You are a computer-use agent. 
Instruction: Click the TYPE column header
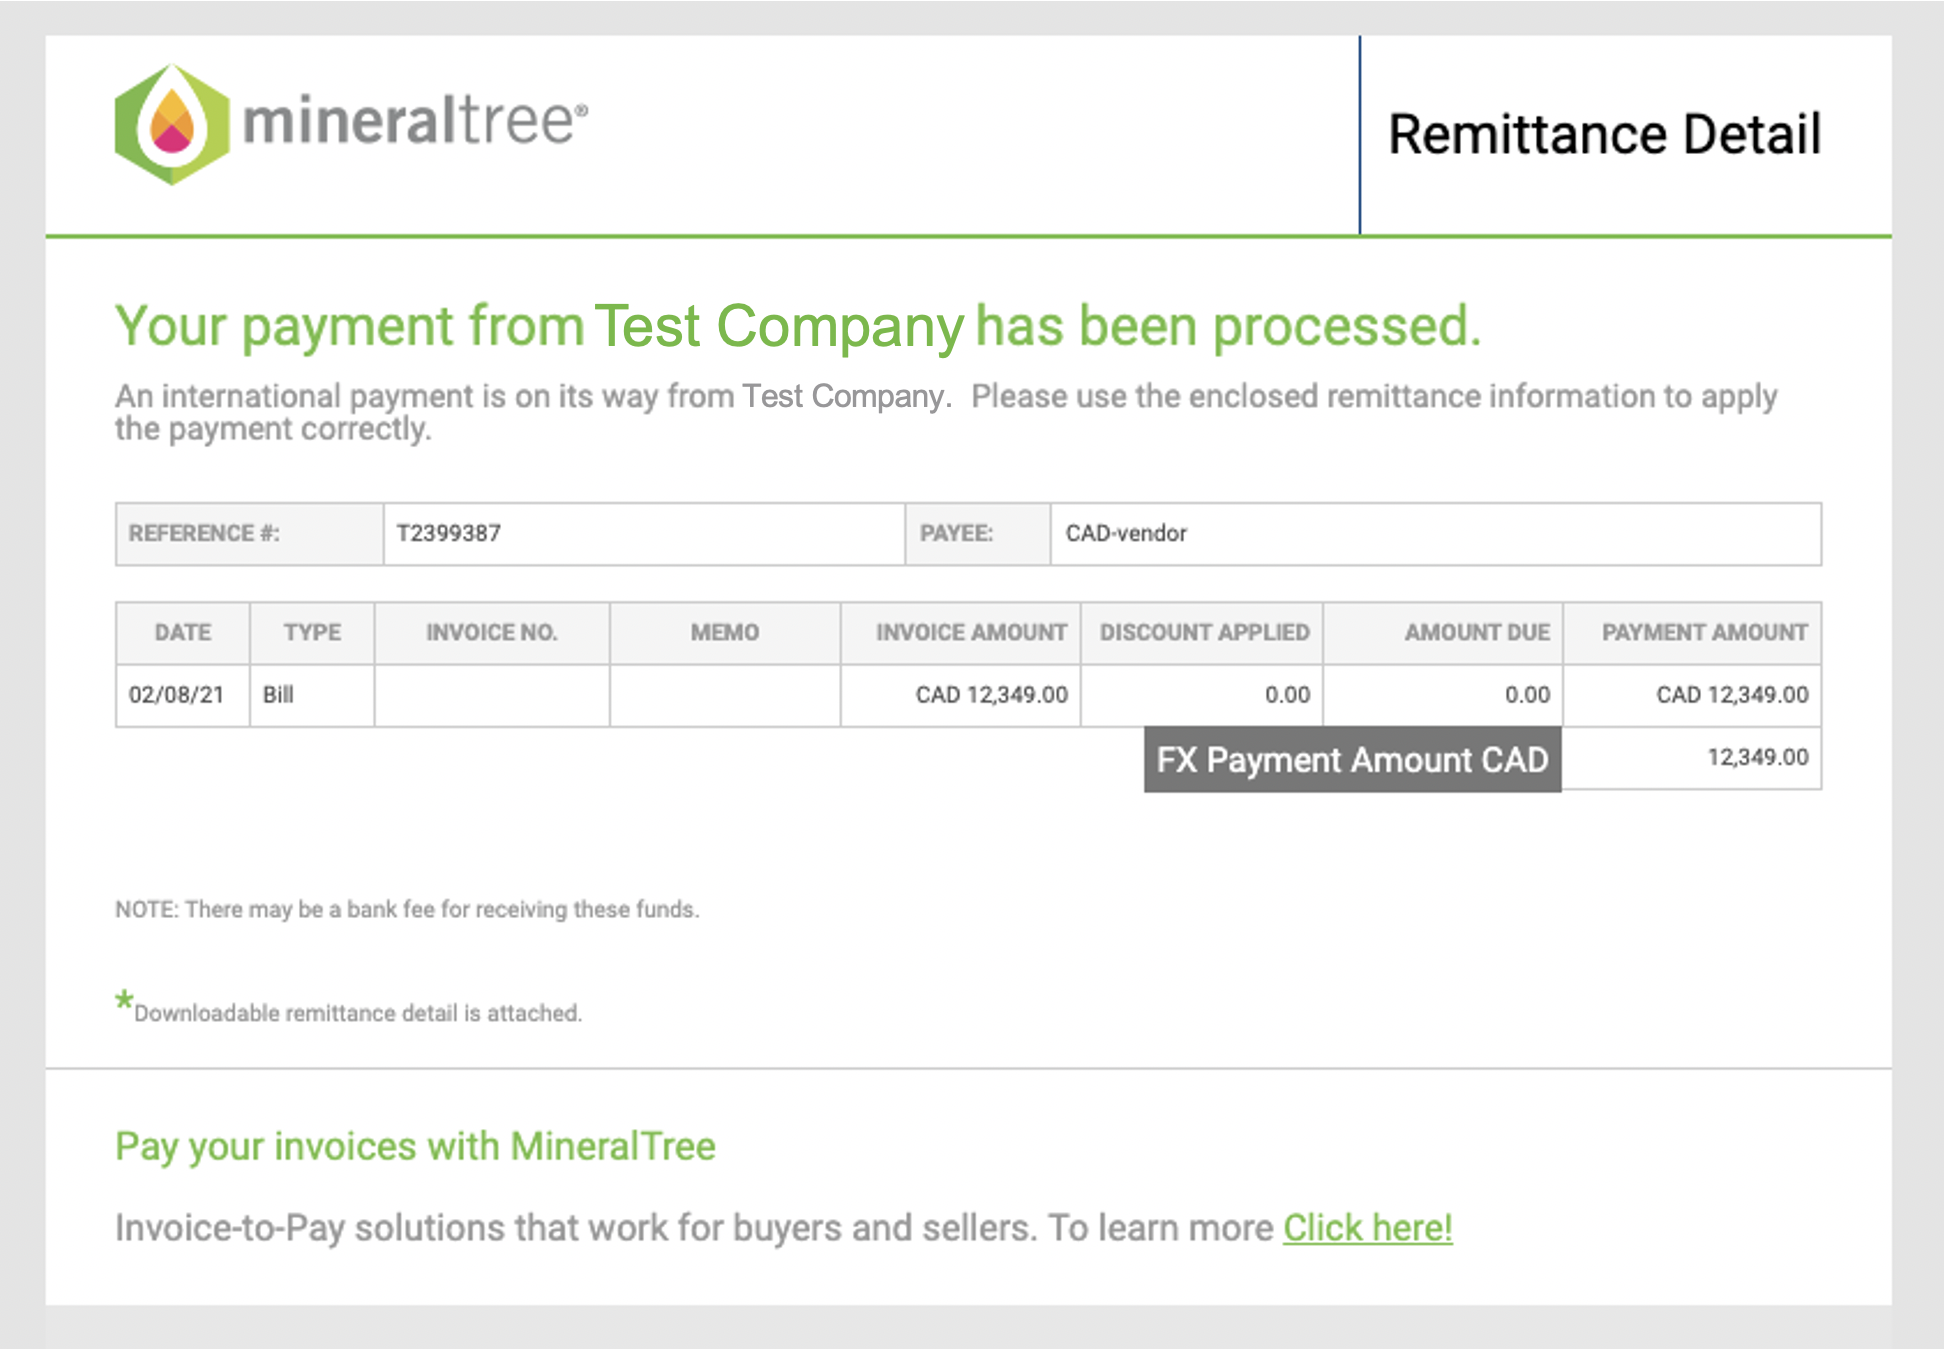(312, 633)
